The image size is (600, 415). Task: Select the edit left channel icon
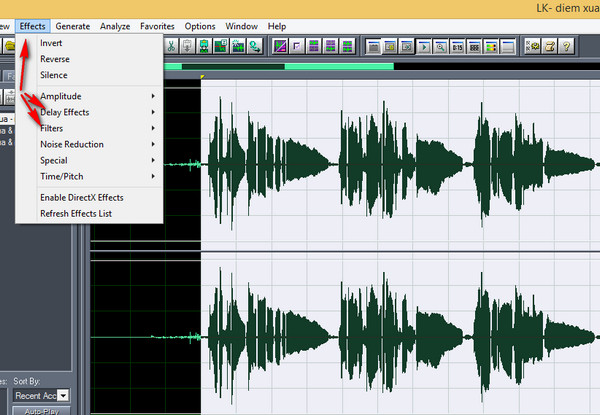pyautogui.click(x=314, y=47)
